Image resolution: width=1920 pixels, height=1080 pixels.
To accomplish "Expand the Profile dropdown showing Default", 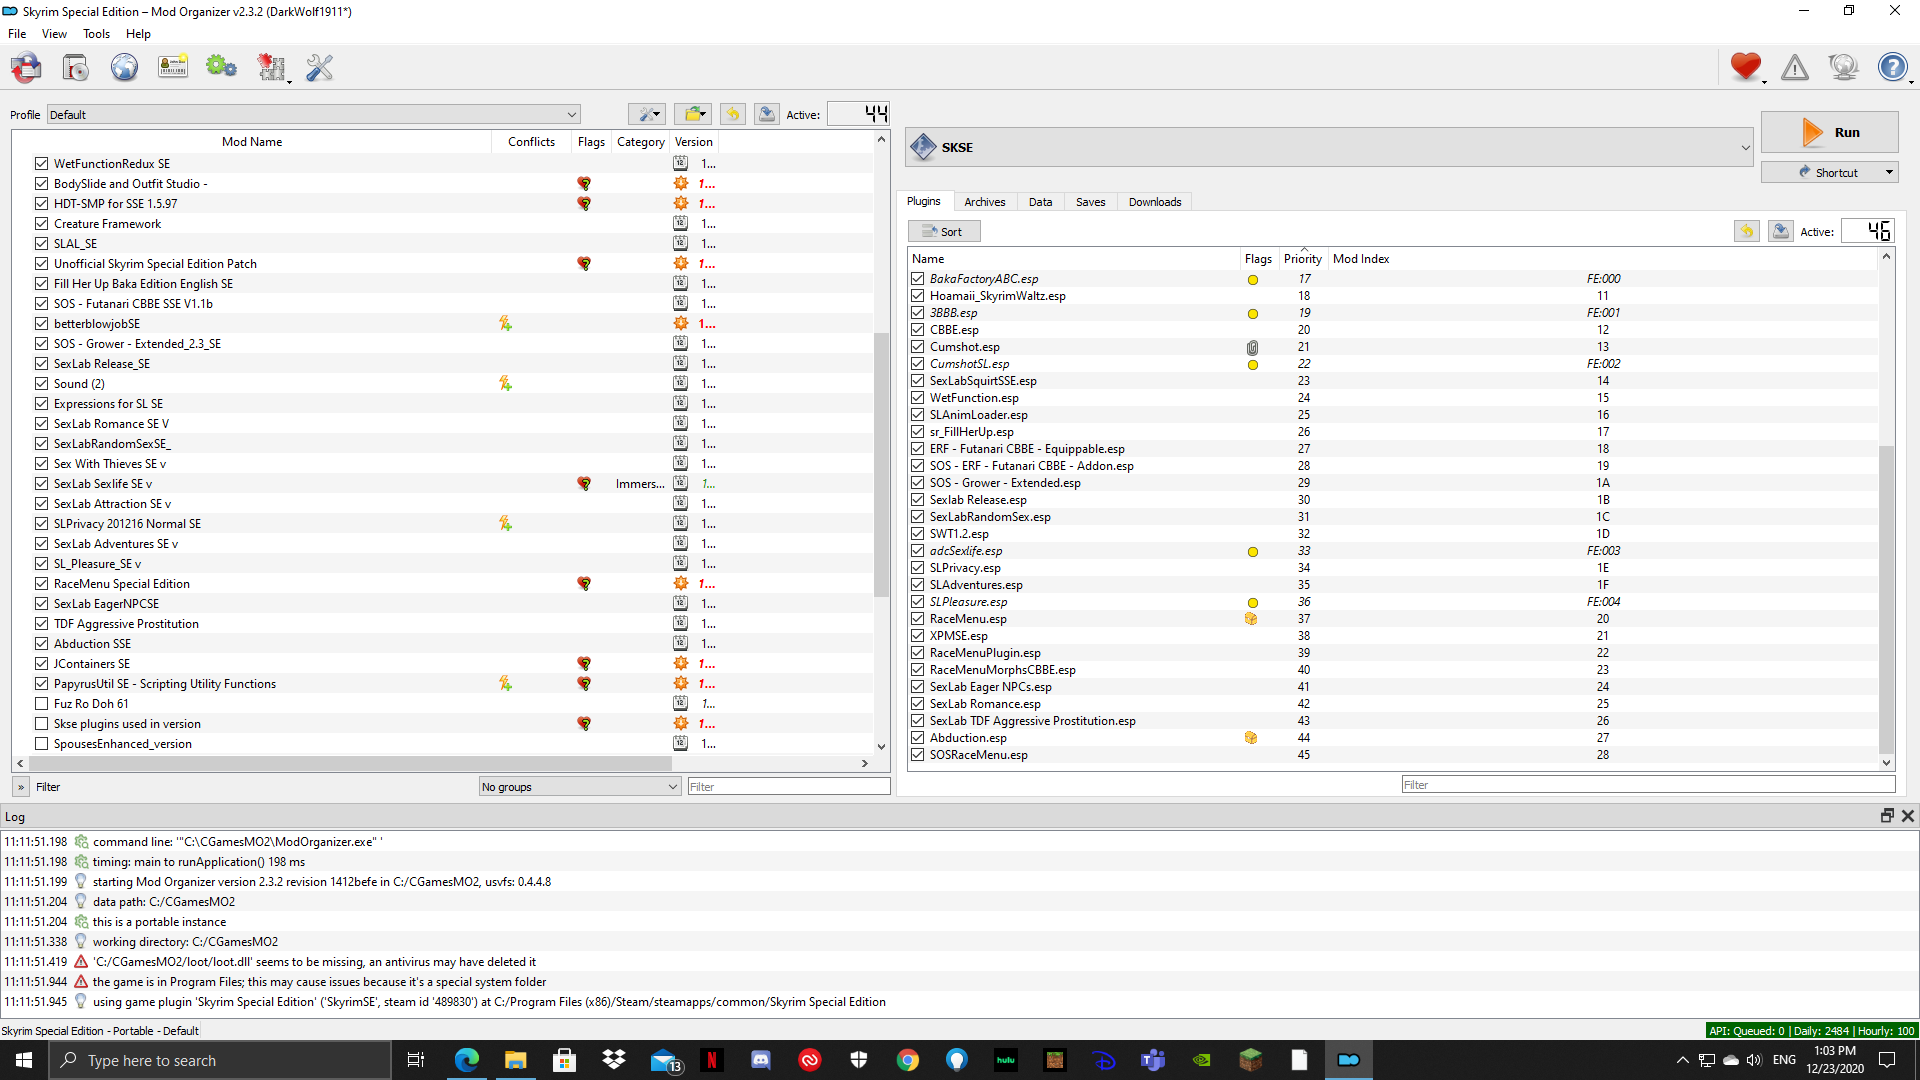I will pos(313,115).
